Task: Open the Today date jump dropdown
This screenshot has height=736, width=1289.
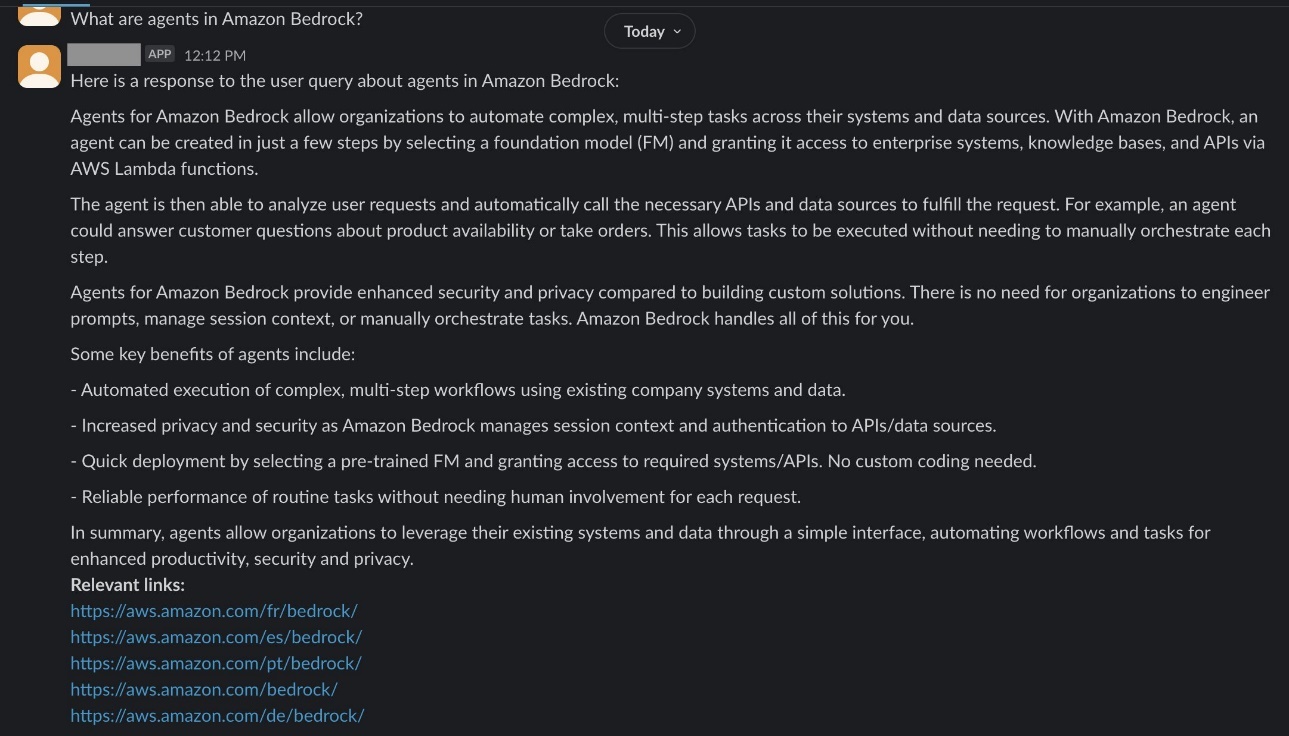Action: [x=649, y=31]
